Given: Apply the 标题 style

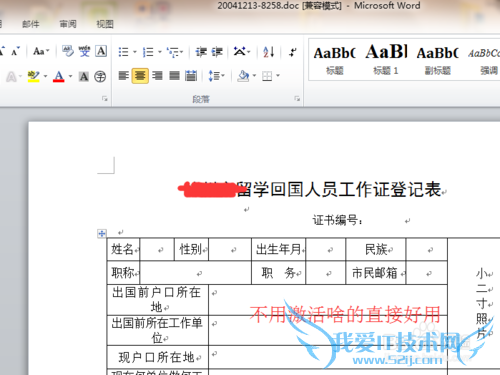Looking at the screenshot, I should coord(335,60).
